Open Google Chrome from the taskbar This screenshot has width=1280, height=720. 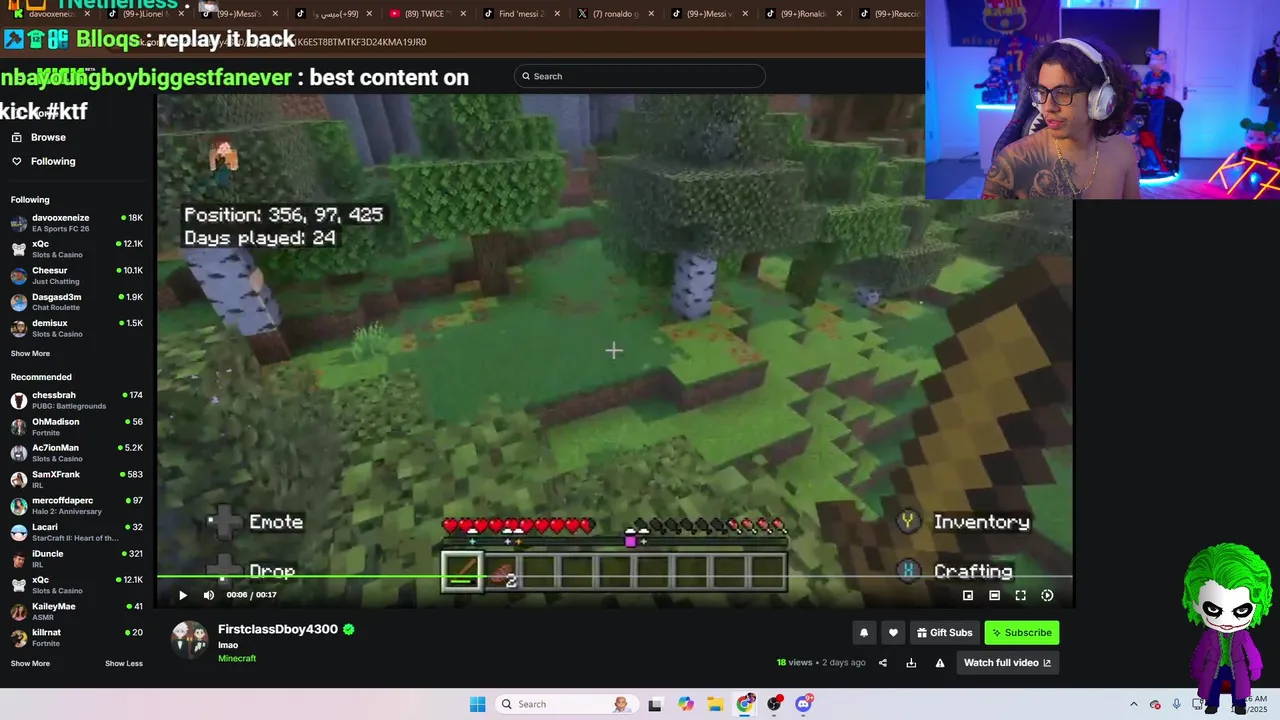pyautogui.click(x=745, y=704)
